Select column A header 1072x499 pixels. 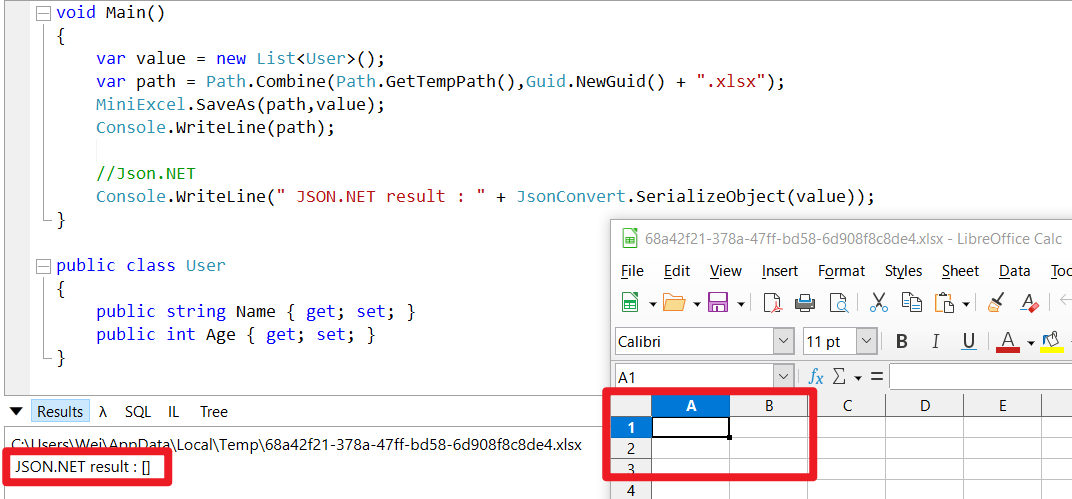(x=691, y=405)
